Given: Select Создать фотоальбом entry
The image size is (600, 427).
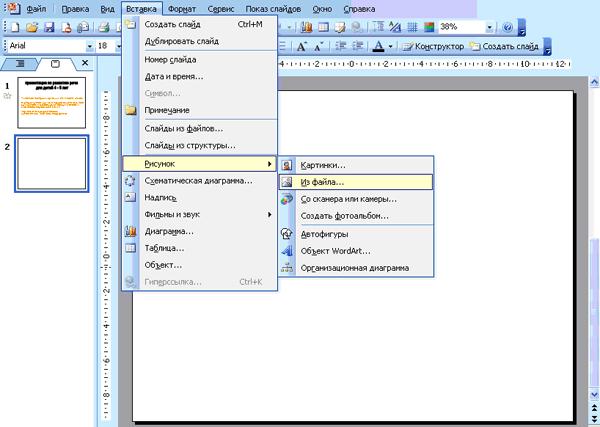Looking at the screenshot, I should pos(356,216).
